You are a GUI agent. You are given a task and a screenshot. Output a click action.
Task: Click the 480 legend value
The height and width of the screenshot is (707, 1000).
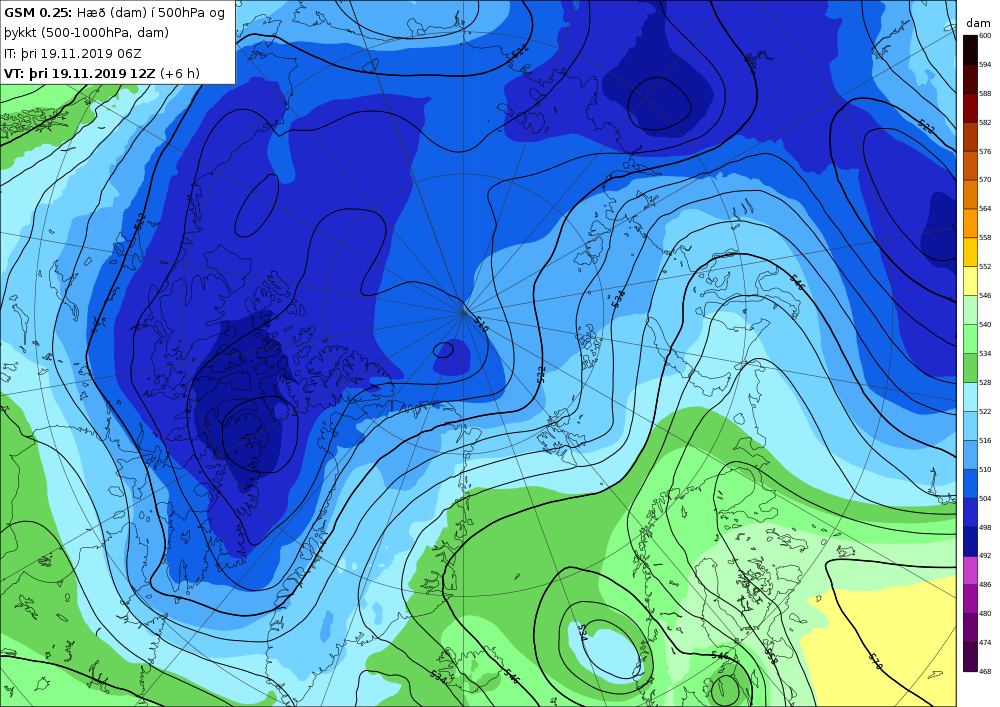985,614
